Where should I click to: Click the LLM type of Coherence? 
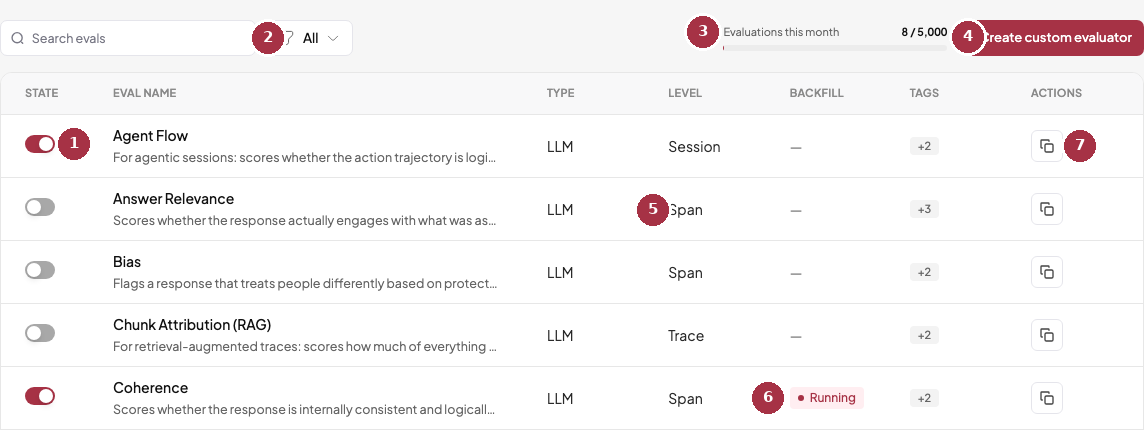(560, 399)
